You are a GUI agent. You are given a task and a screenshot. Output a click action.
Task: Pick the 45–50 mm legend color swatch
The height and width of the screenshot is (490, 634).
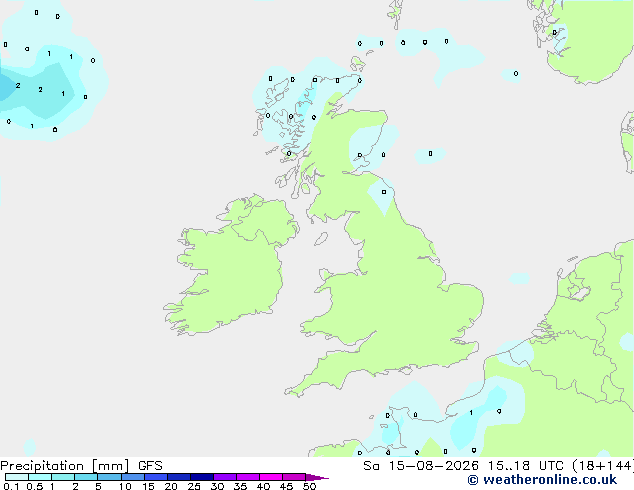click(294, 477)
